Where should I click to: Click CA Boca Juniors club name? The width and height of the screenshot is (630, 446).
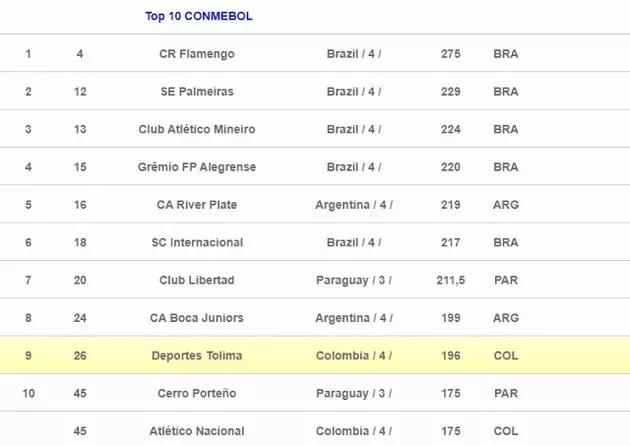[197, 318]
